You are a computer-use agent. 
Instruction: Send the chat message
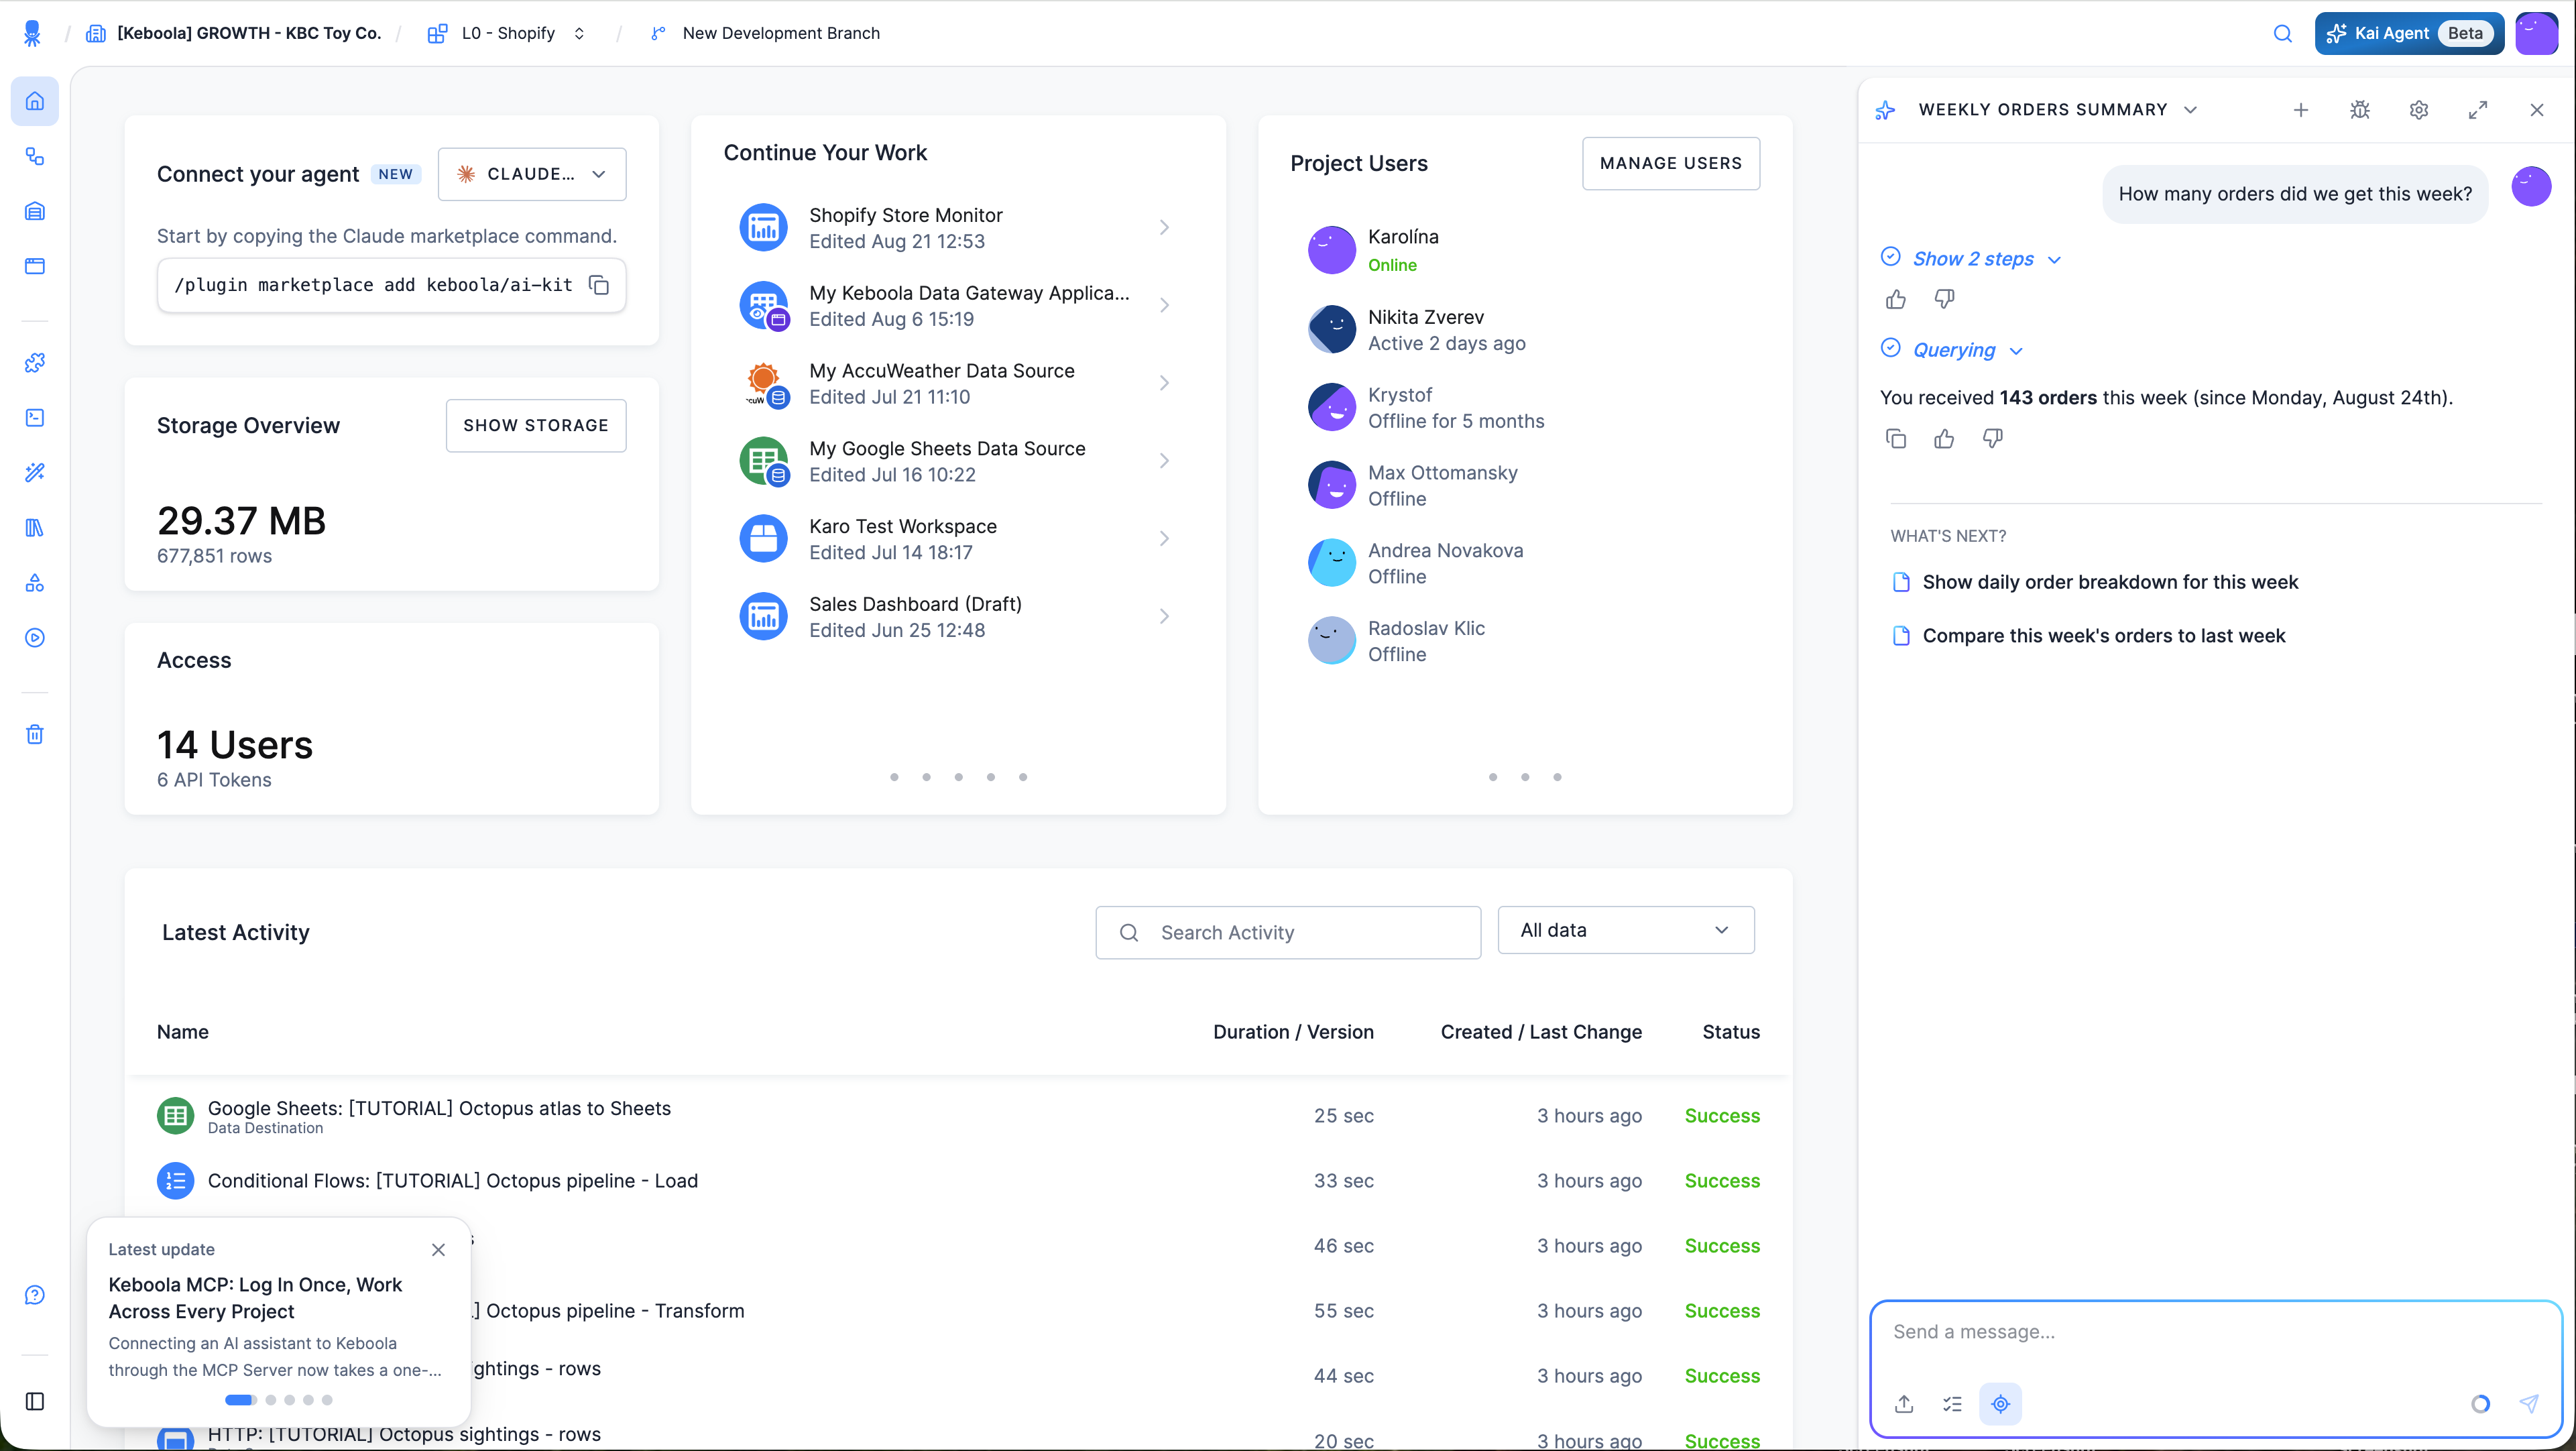2528,1404
